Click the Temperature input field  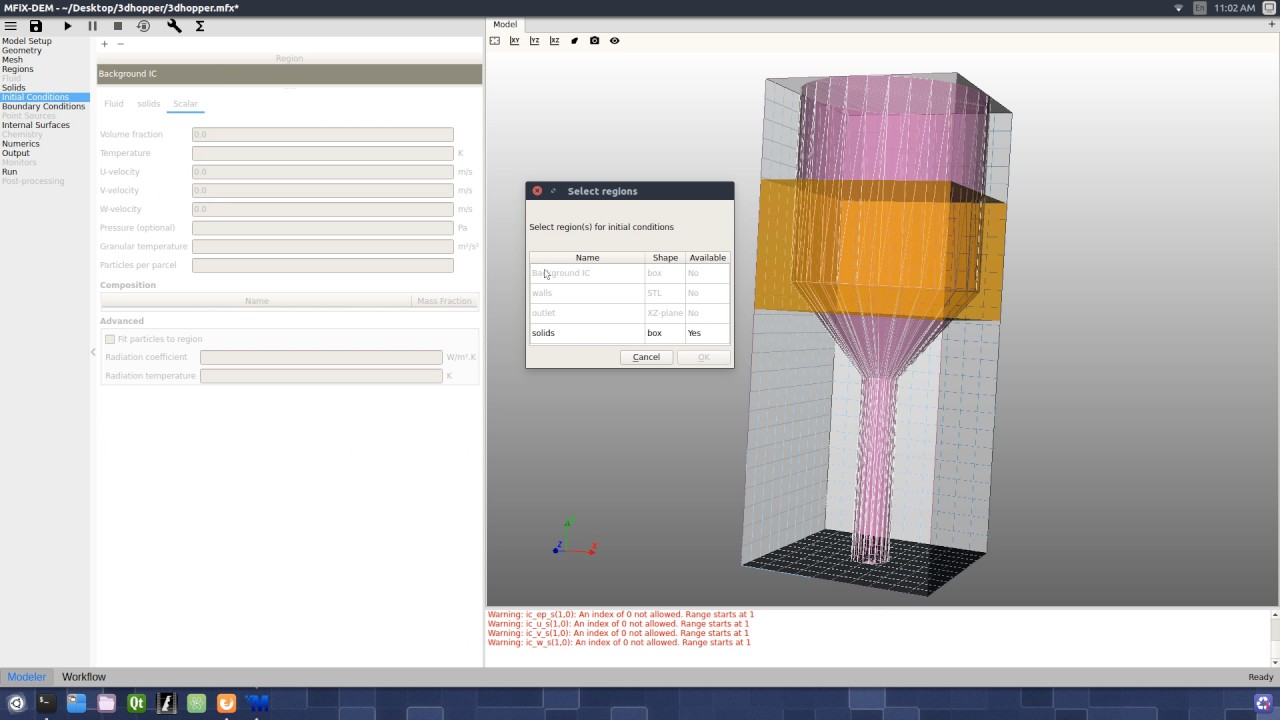tap(322, 153)
